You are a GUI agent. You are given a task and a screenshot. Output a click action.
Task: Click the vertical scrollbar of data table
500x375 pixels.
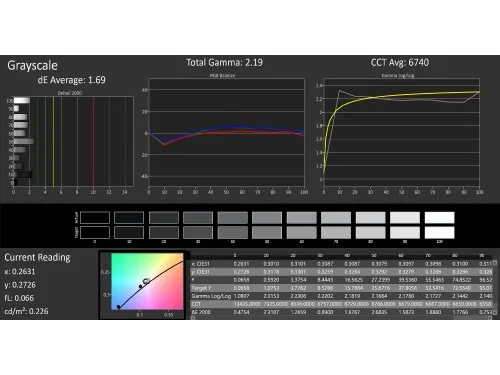tap(495, 288)
